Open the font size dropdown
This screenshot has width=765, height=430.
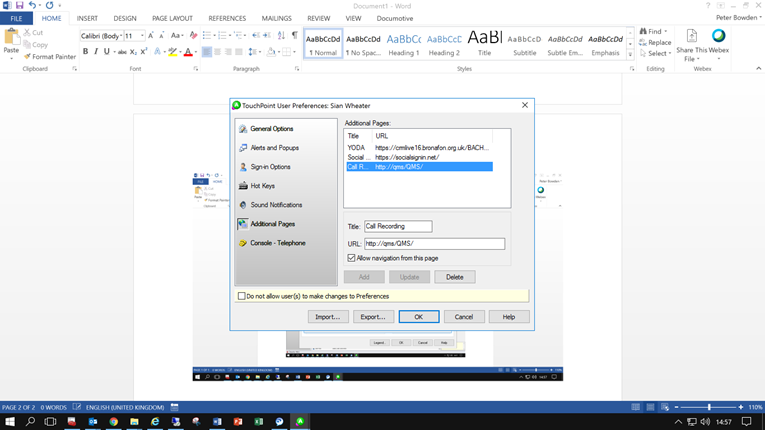142,36
